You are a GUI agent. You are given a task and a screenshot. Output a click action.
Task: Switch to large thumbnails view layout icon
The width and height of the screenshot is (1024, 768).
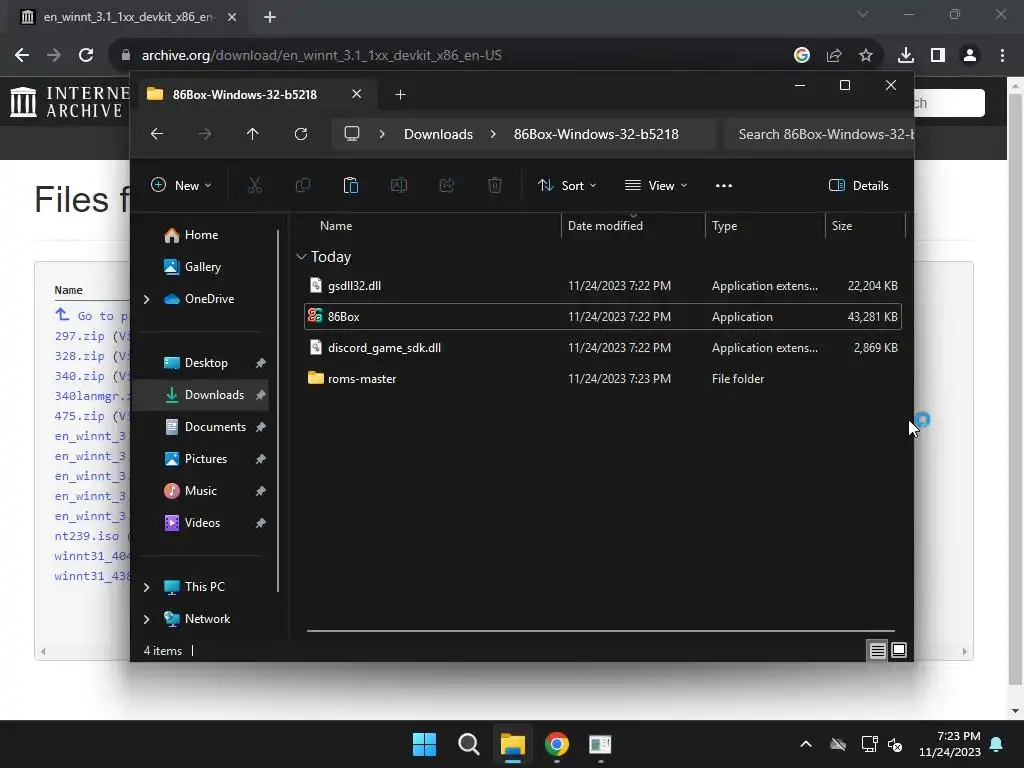click(x=899, y=650)
